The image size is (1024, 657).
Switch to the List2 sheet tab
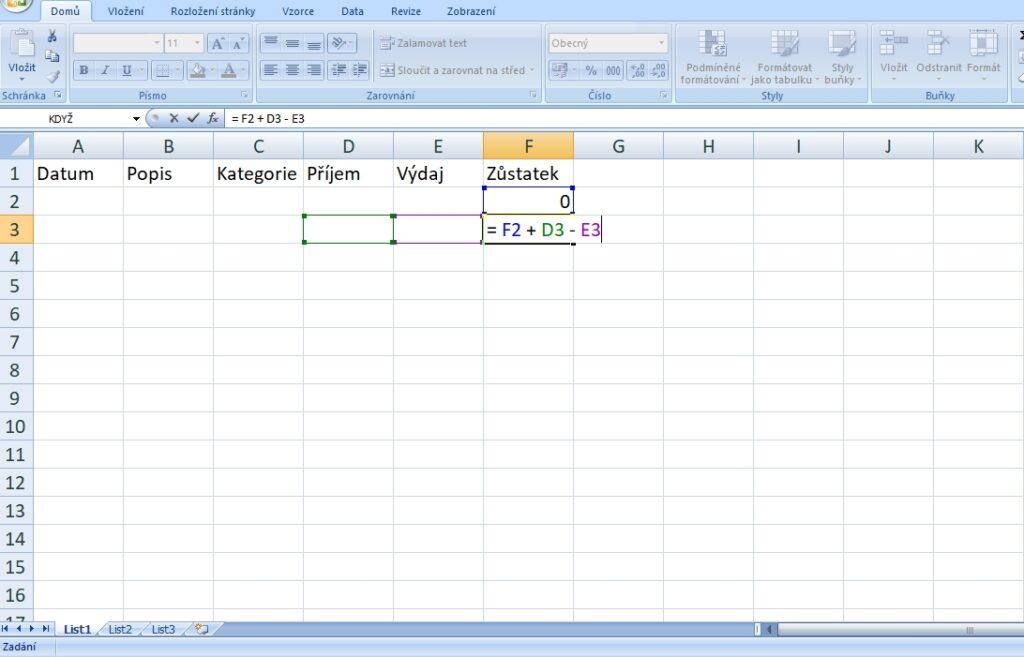[x=120, y=629]
